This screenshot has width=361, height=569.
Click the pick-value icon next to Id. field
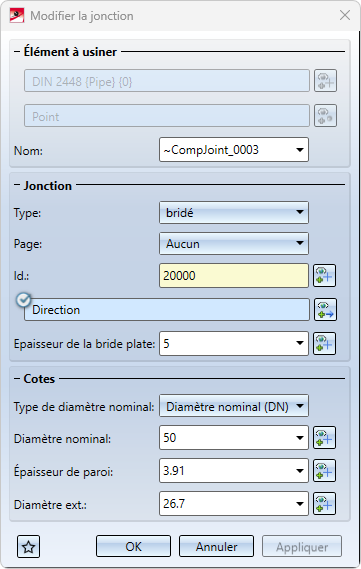point(324,276)
